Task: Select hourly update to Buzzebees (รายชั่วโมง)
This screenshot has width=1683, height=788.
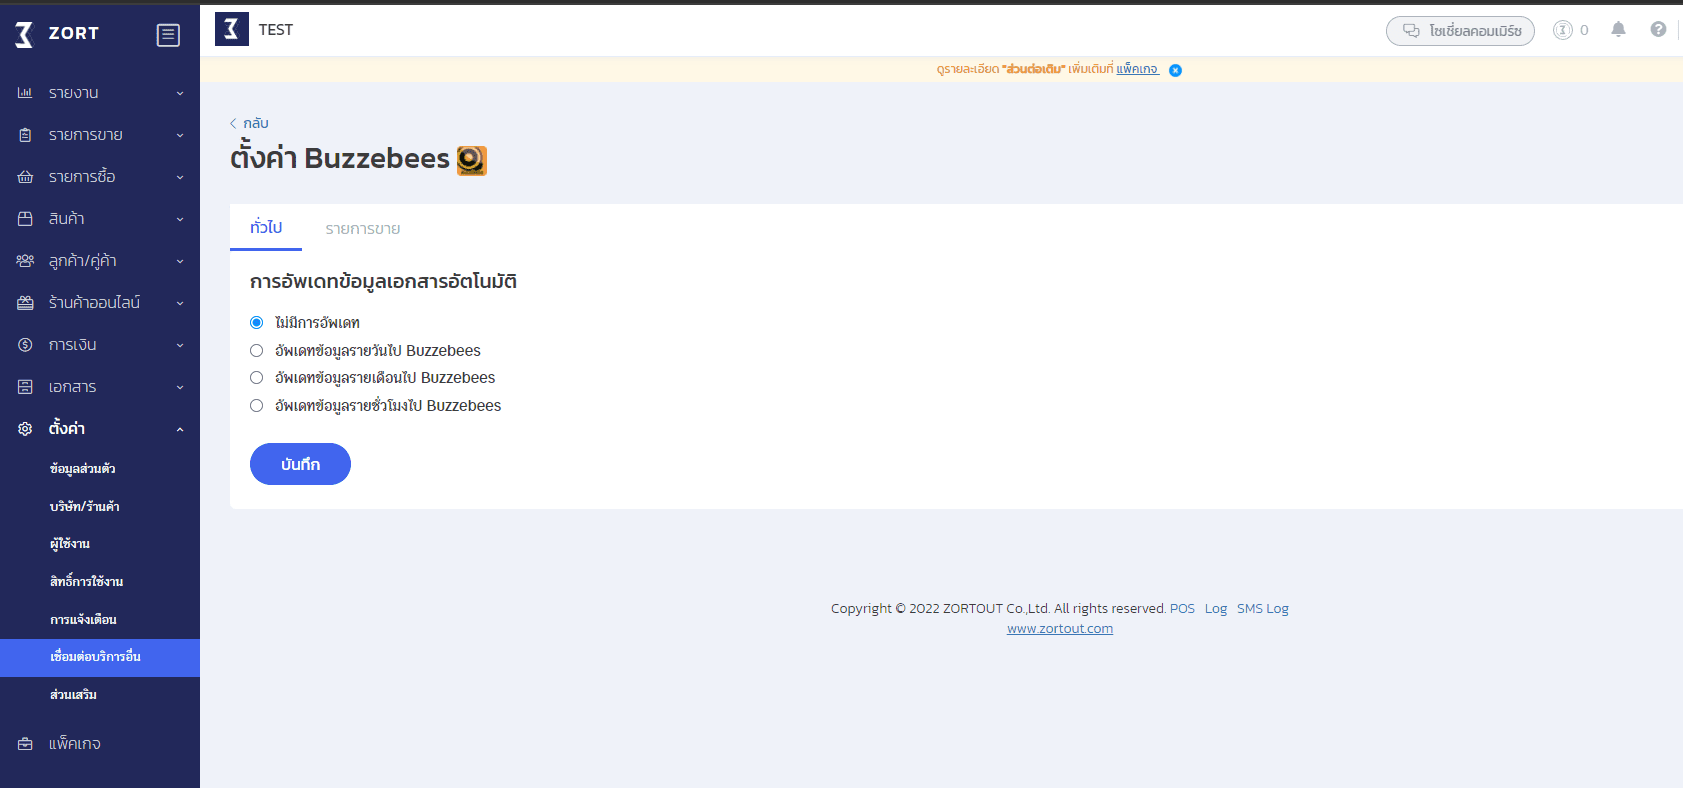Action: [x=256, y=406]
